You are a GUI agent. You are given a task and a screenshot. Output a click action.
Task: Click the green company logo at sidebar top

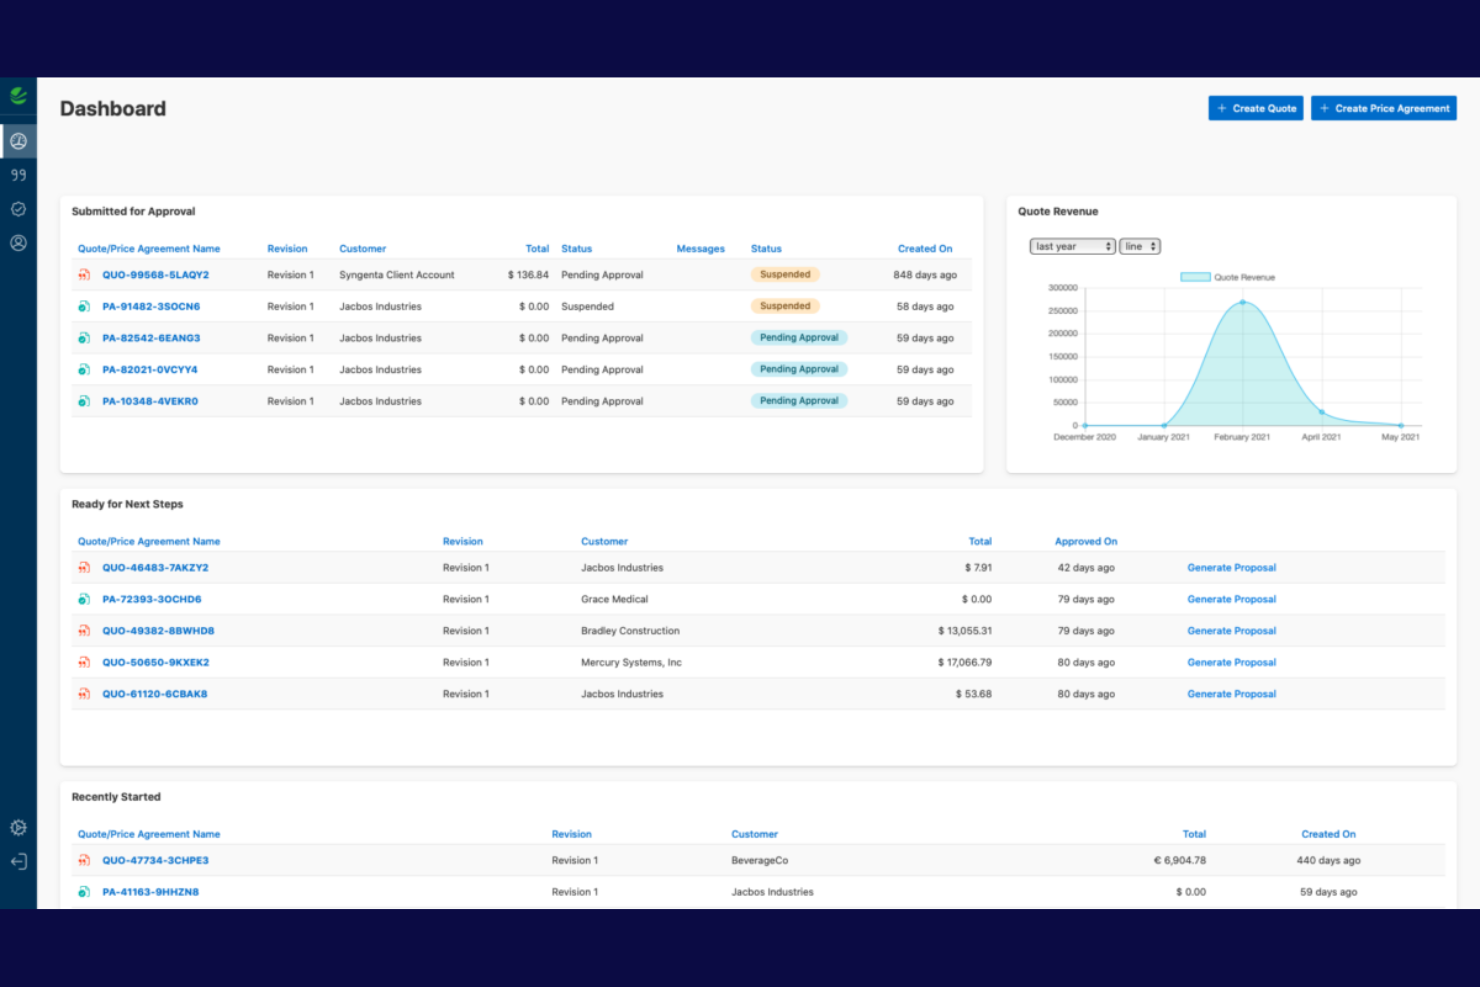pos(18,96)
